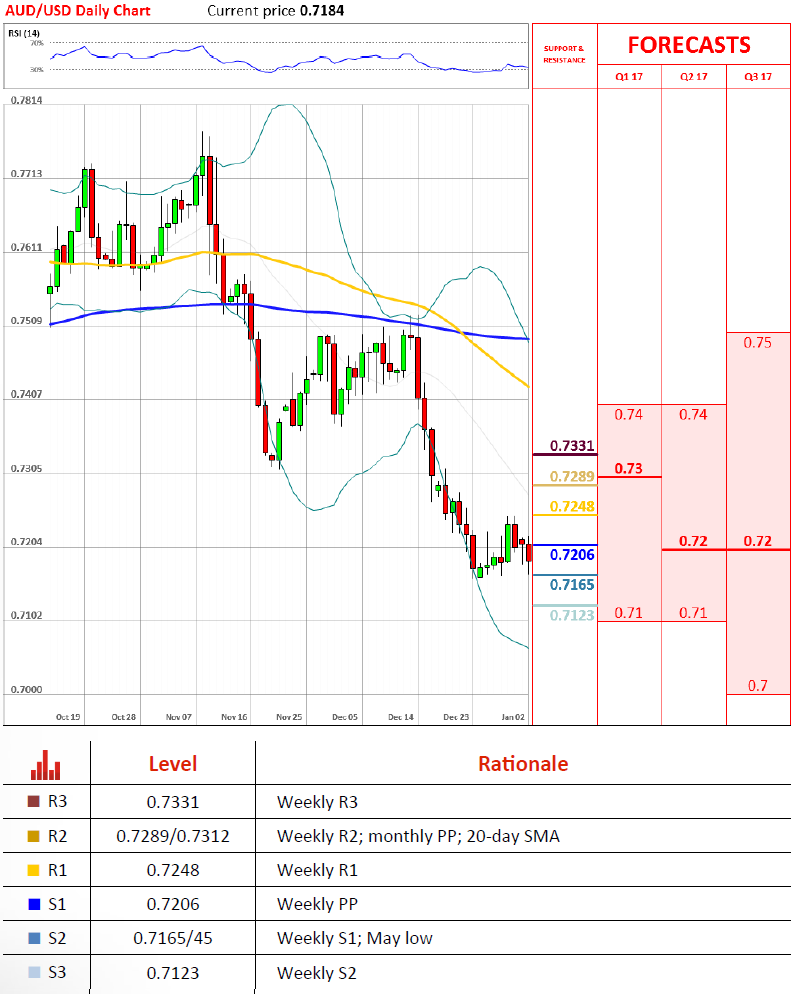797x994 pixels.
Task: Click the 0.7248 resistance level label
Action: coord(572,507)
